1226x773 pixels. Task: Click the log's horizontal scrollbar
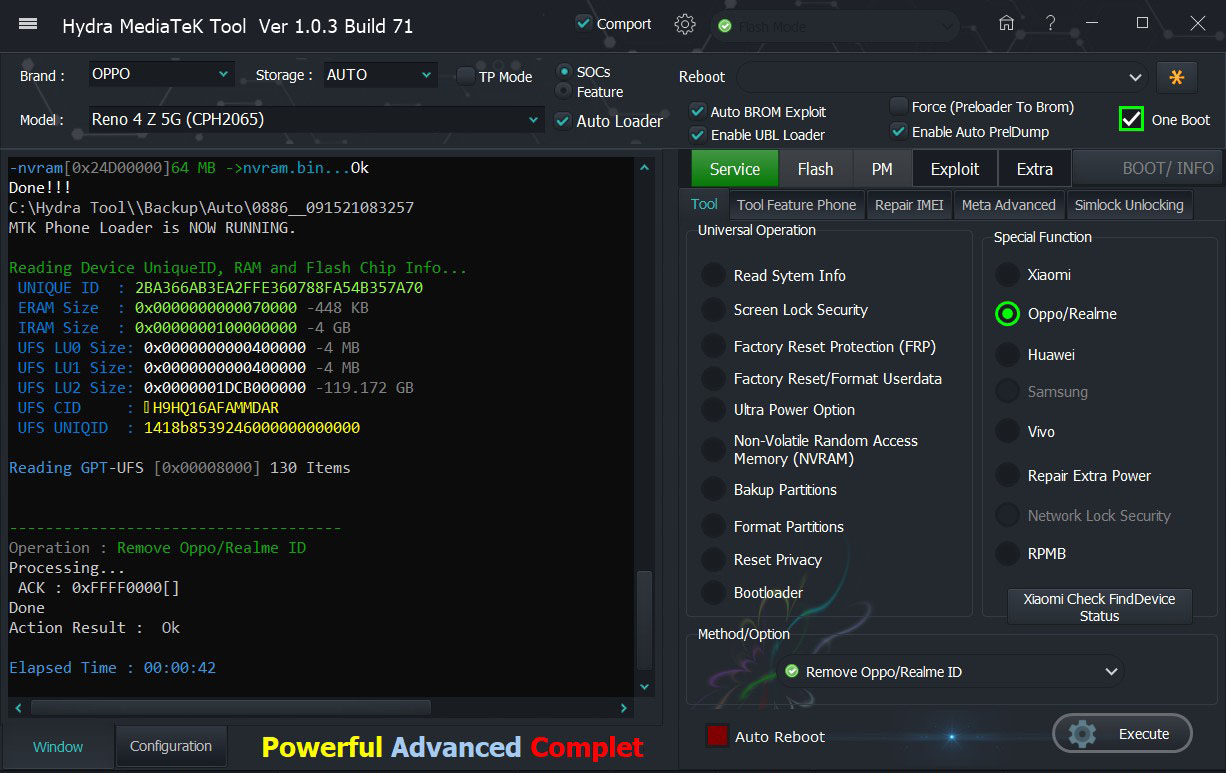(x=231, y=707)
